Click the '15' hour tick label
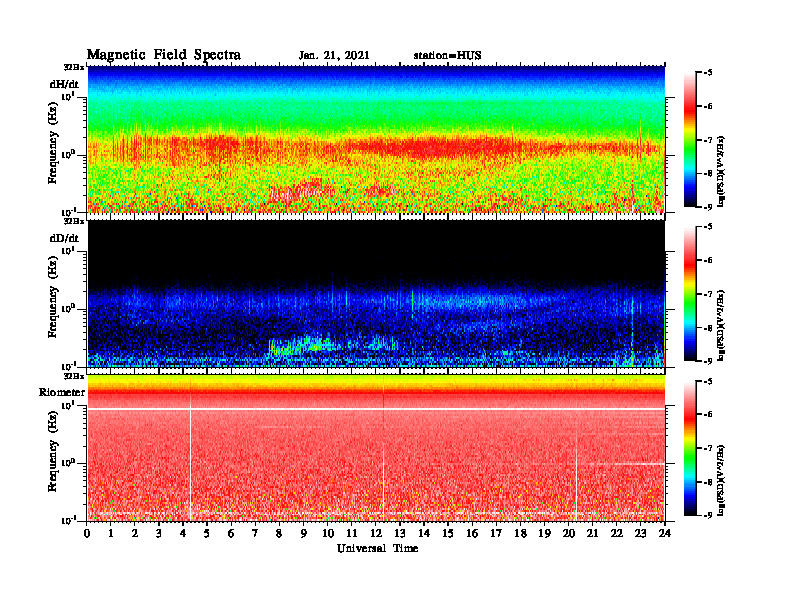 pyautogui.click(x=448, y=534)
